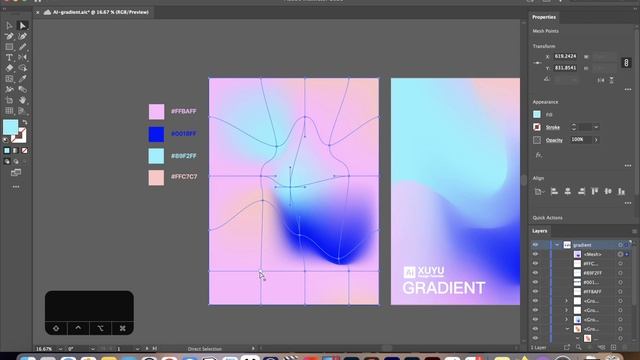The image size is (640, 360).
Task: Open the Edit Toolbar three-dots button
Action: pos(16,187)
